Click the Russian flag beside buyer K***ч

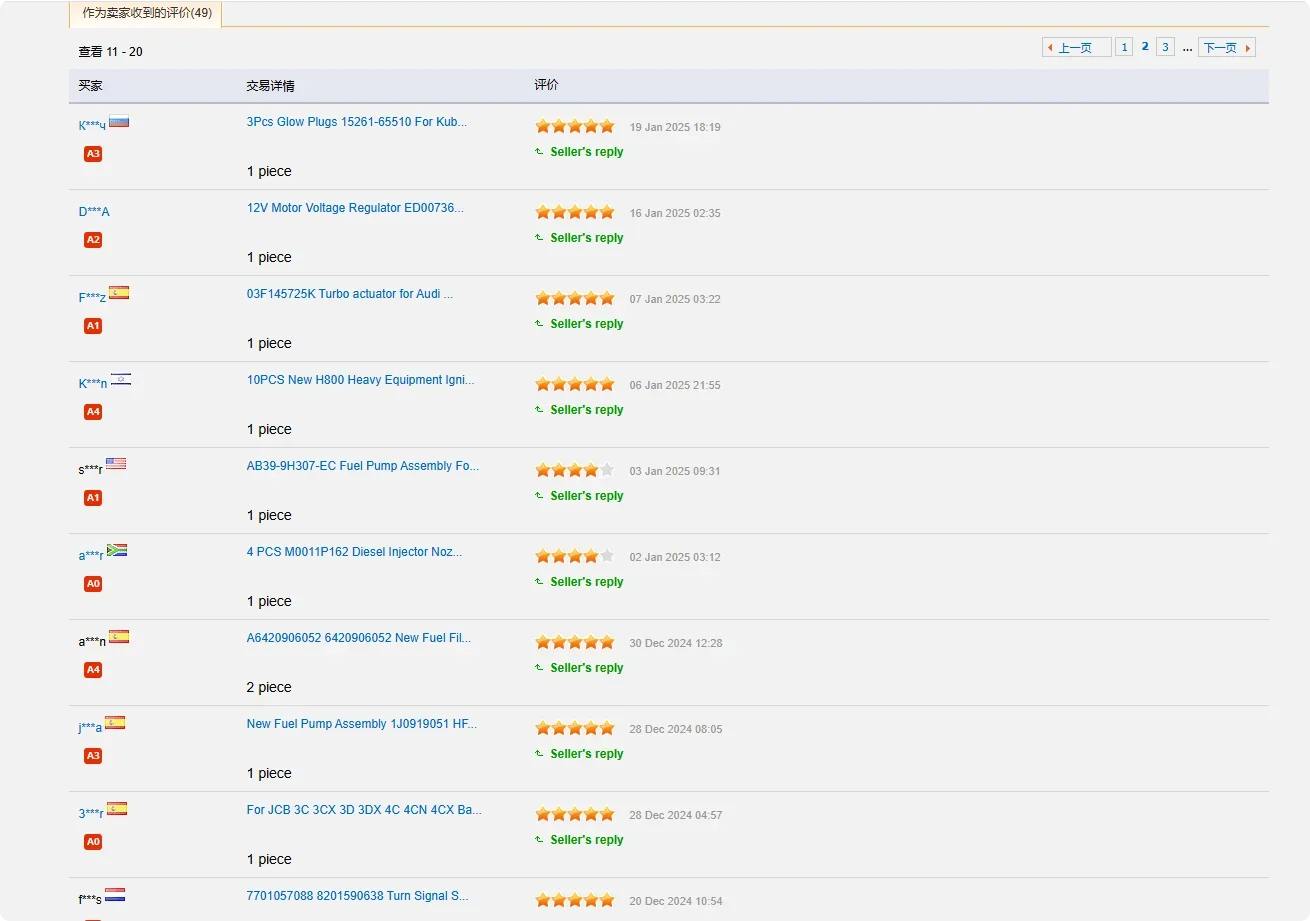(x=119, y=122)
